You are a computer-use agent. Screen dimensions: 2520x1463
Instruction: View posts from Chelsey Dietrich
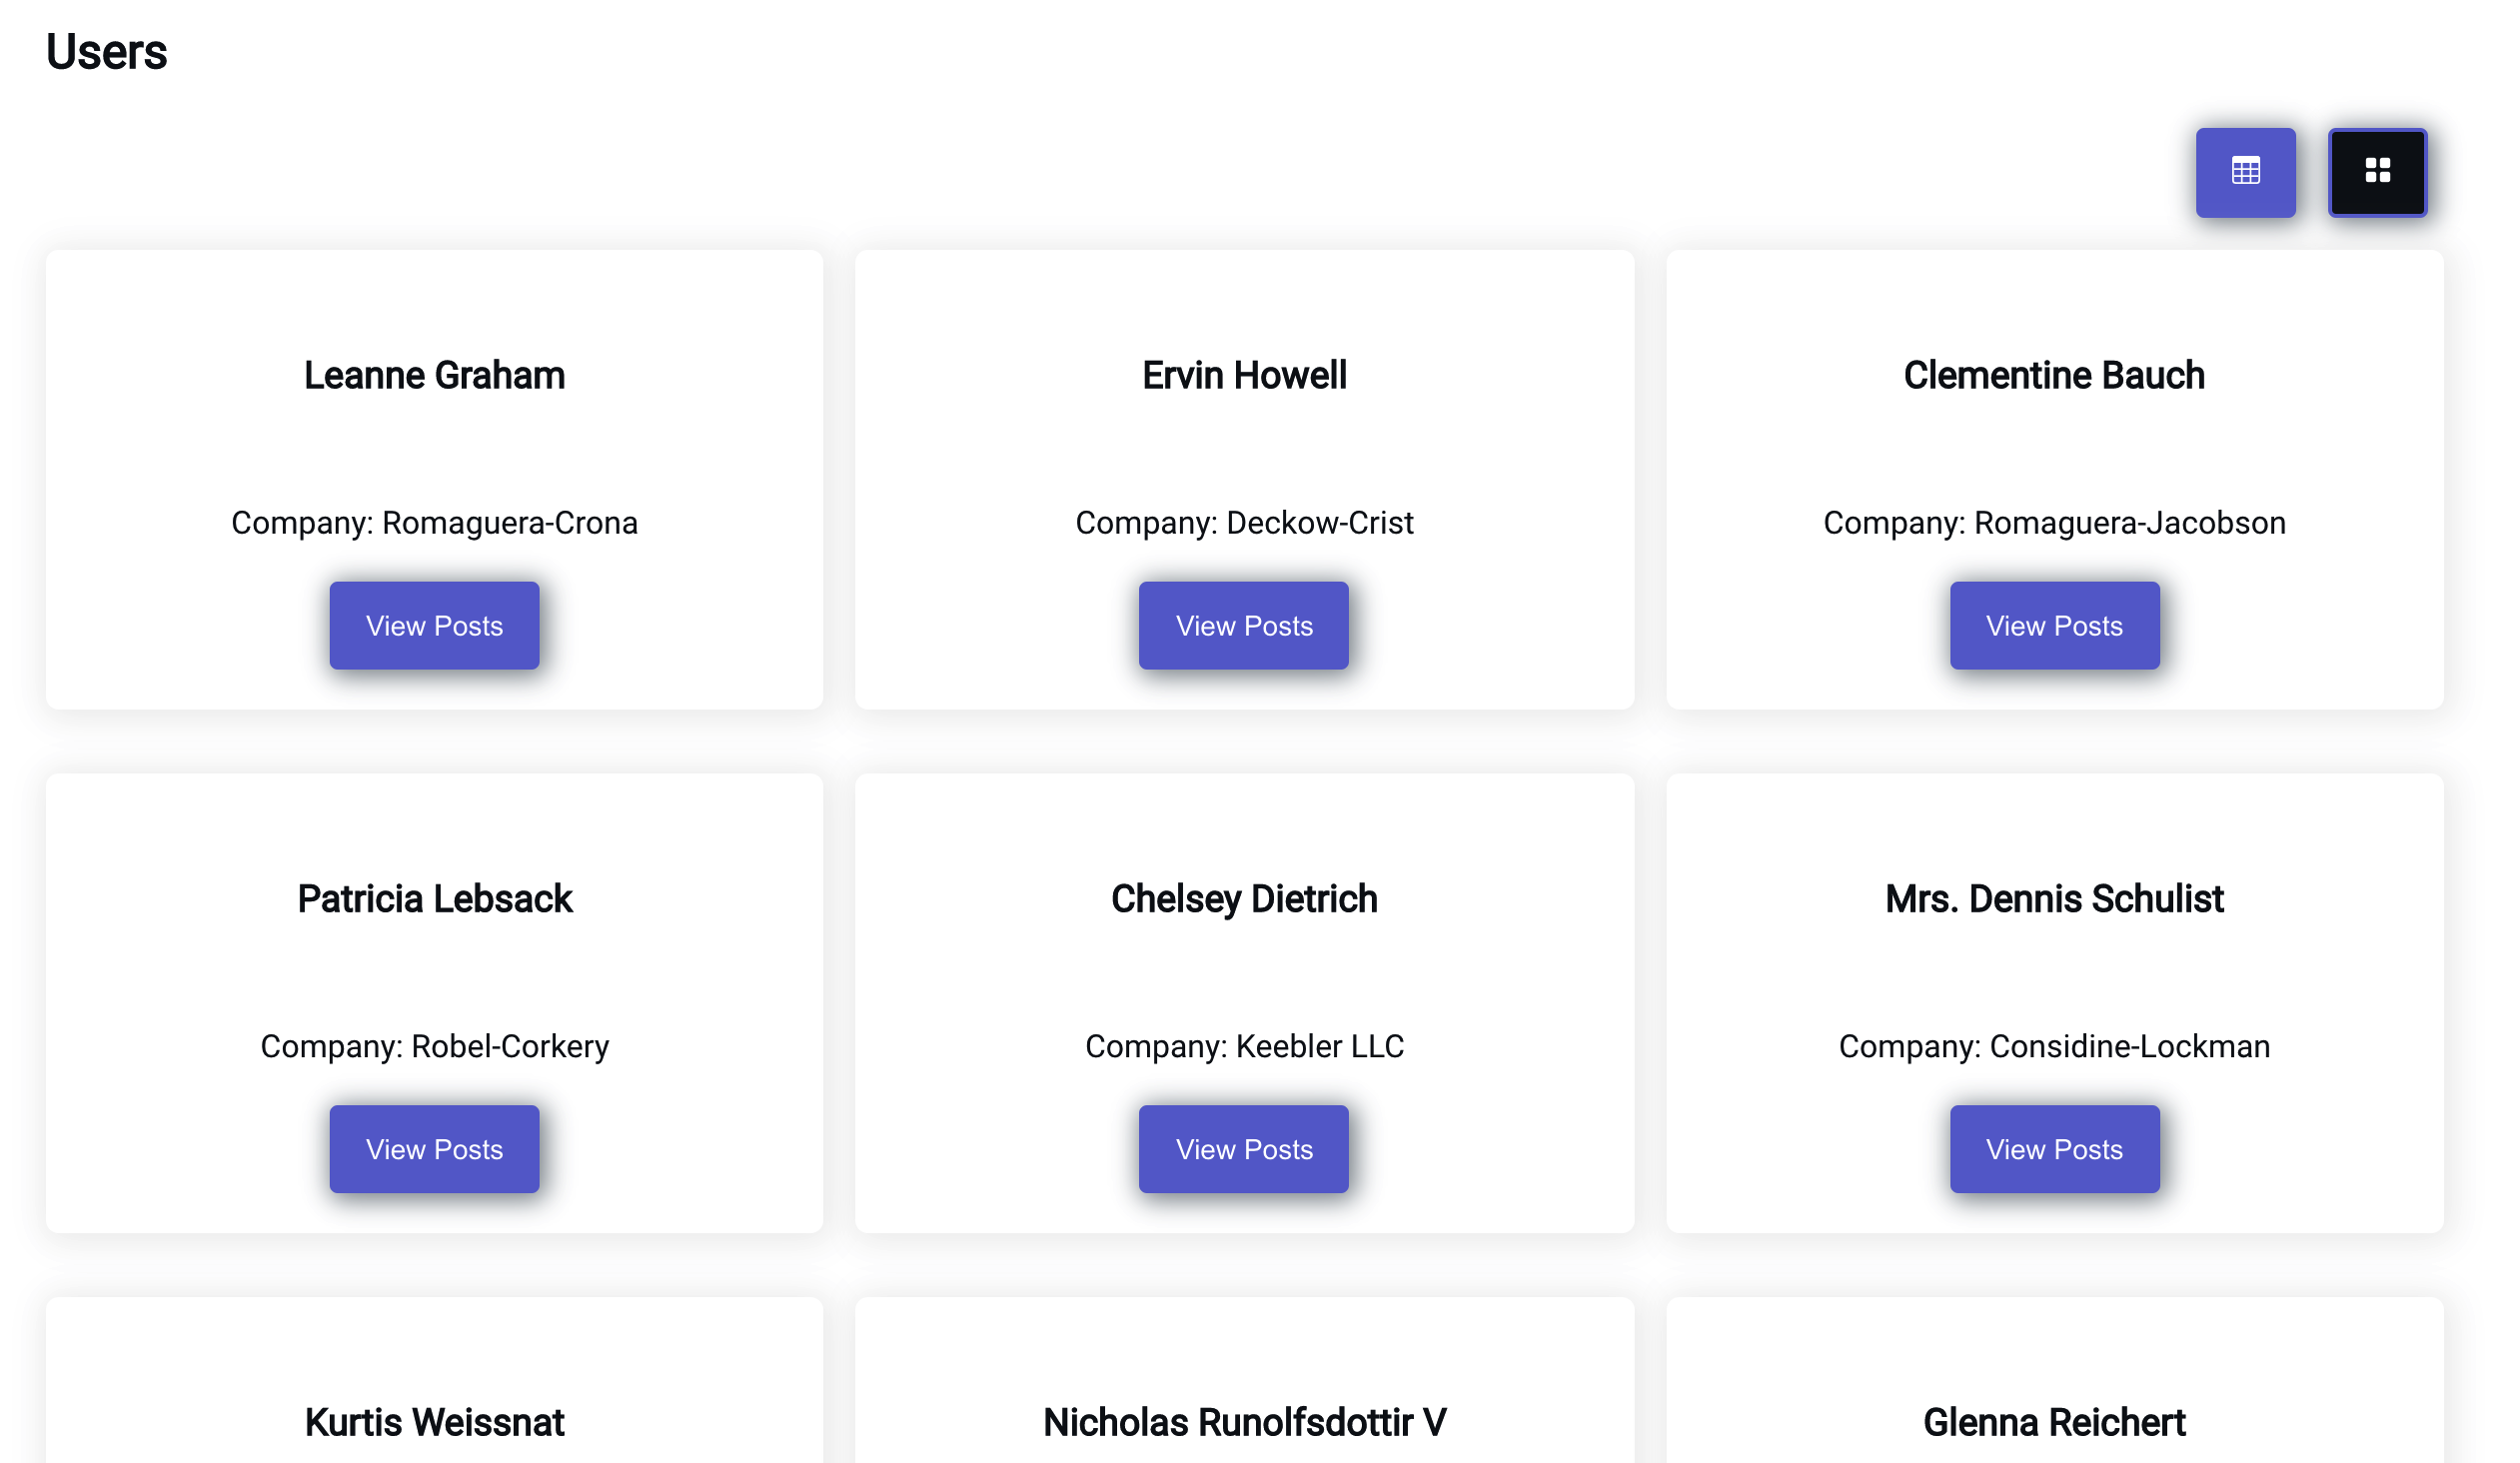click(1243, 1149)
